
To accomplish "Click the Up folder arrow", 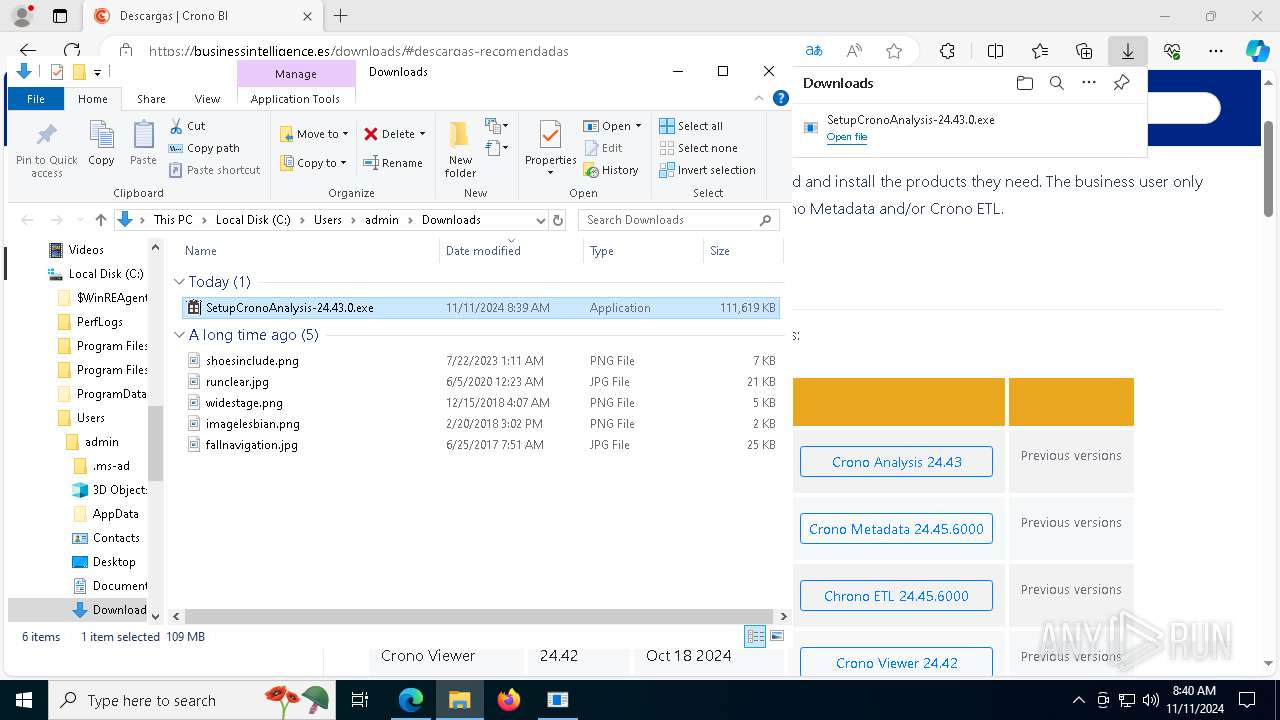I will (x=101, y=220).
